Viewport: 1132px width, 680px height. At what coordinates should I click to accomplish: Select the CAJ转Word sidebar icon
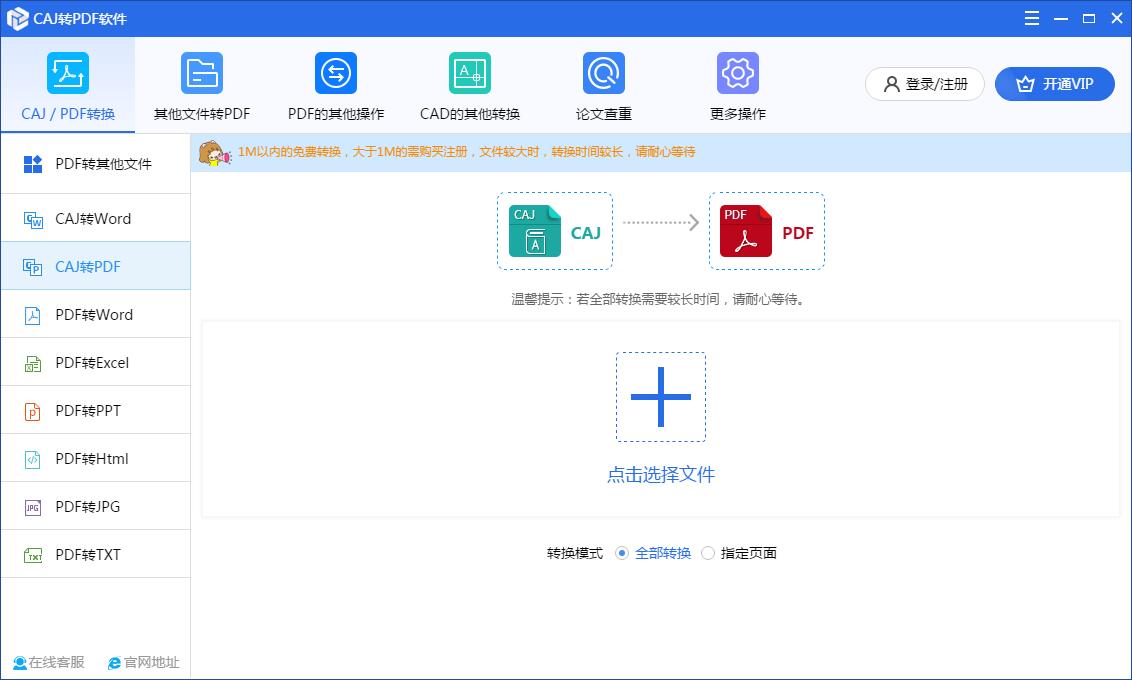(30, 218)
